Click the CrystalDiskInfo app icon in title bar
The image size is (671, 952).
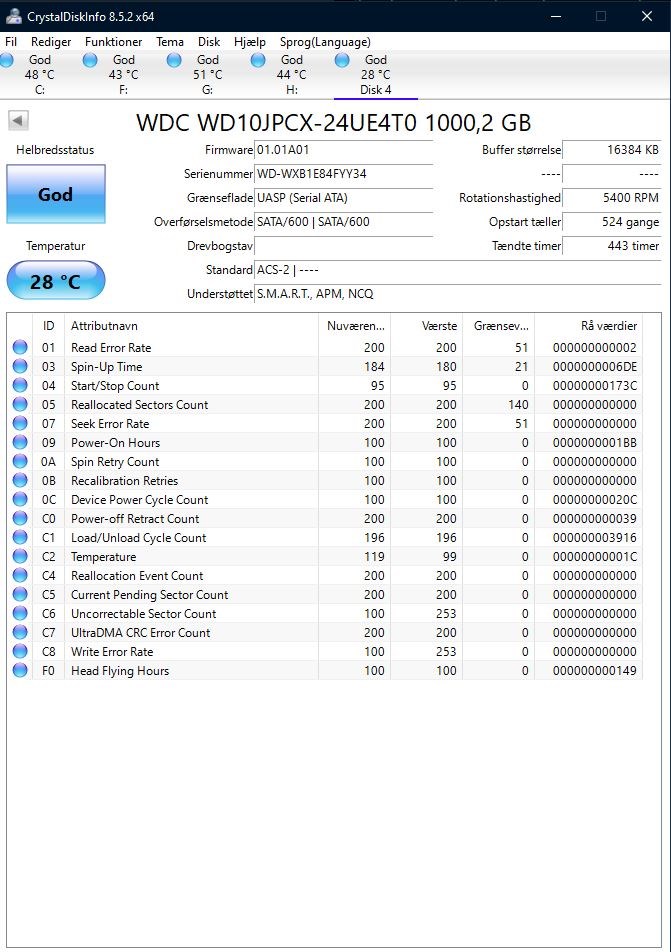(13, 16)
